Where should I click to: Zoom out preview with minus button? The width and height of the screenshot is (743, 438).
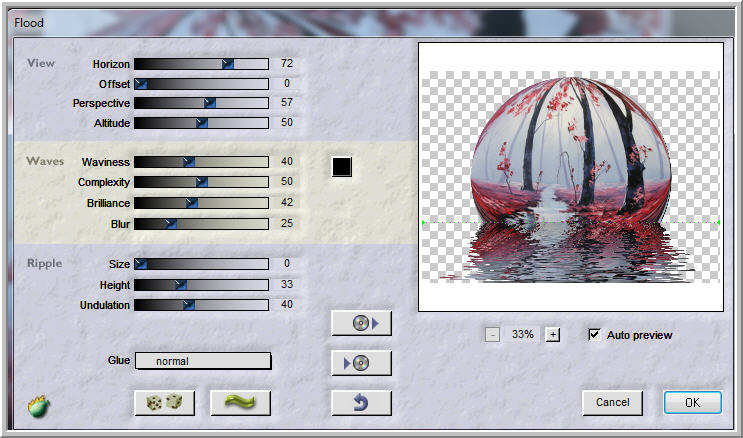point(492,335)
